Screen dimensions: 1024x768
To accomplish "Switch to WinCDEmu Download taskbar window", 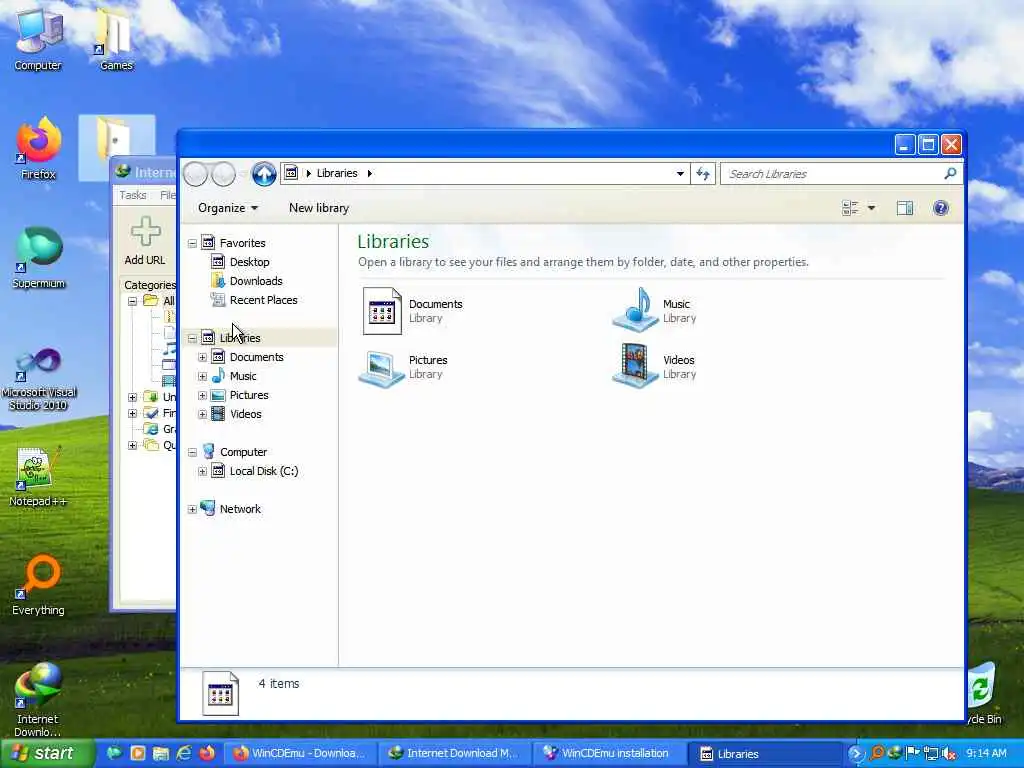I will [299, 754].
